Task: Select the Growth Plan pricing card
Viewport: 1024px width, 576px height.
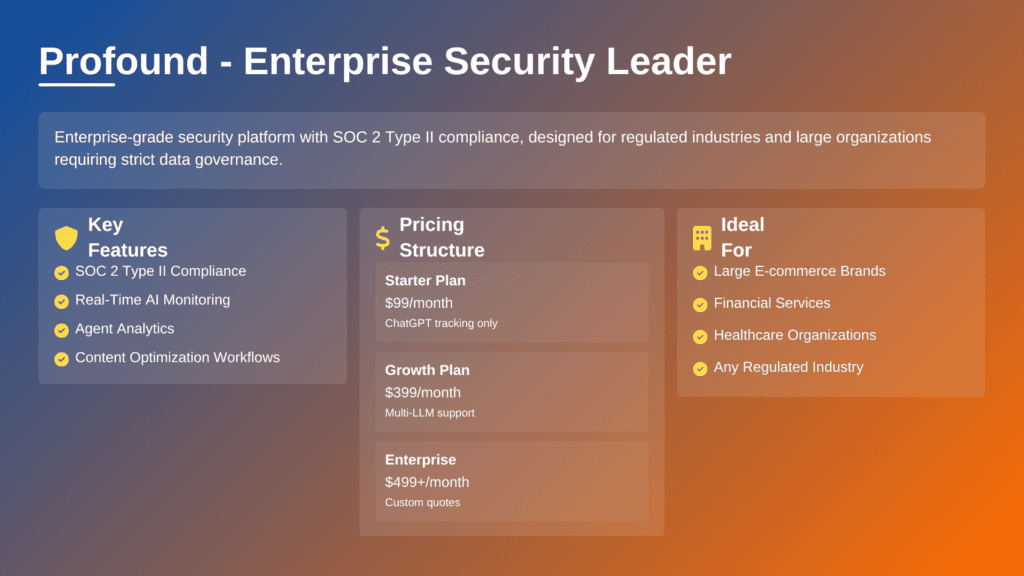Action: 512,391
